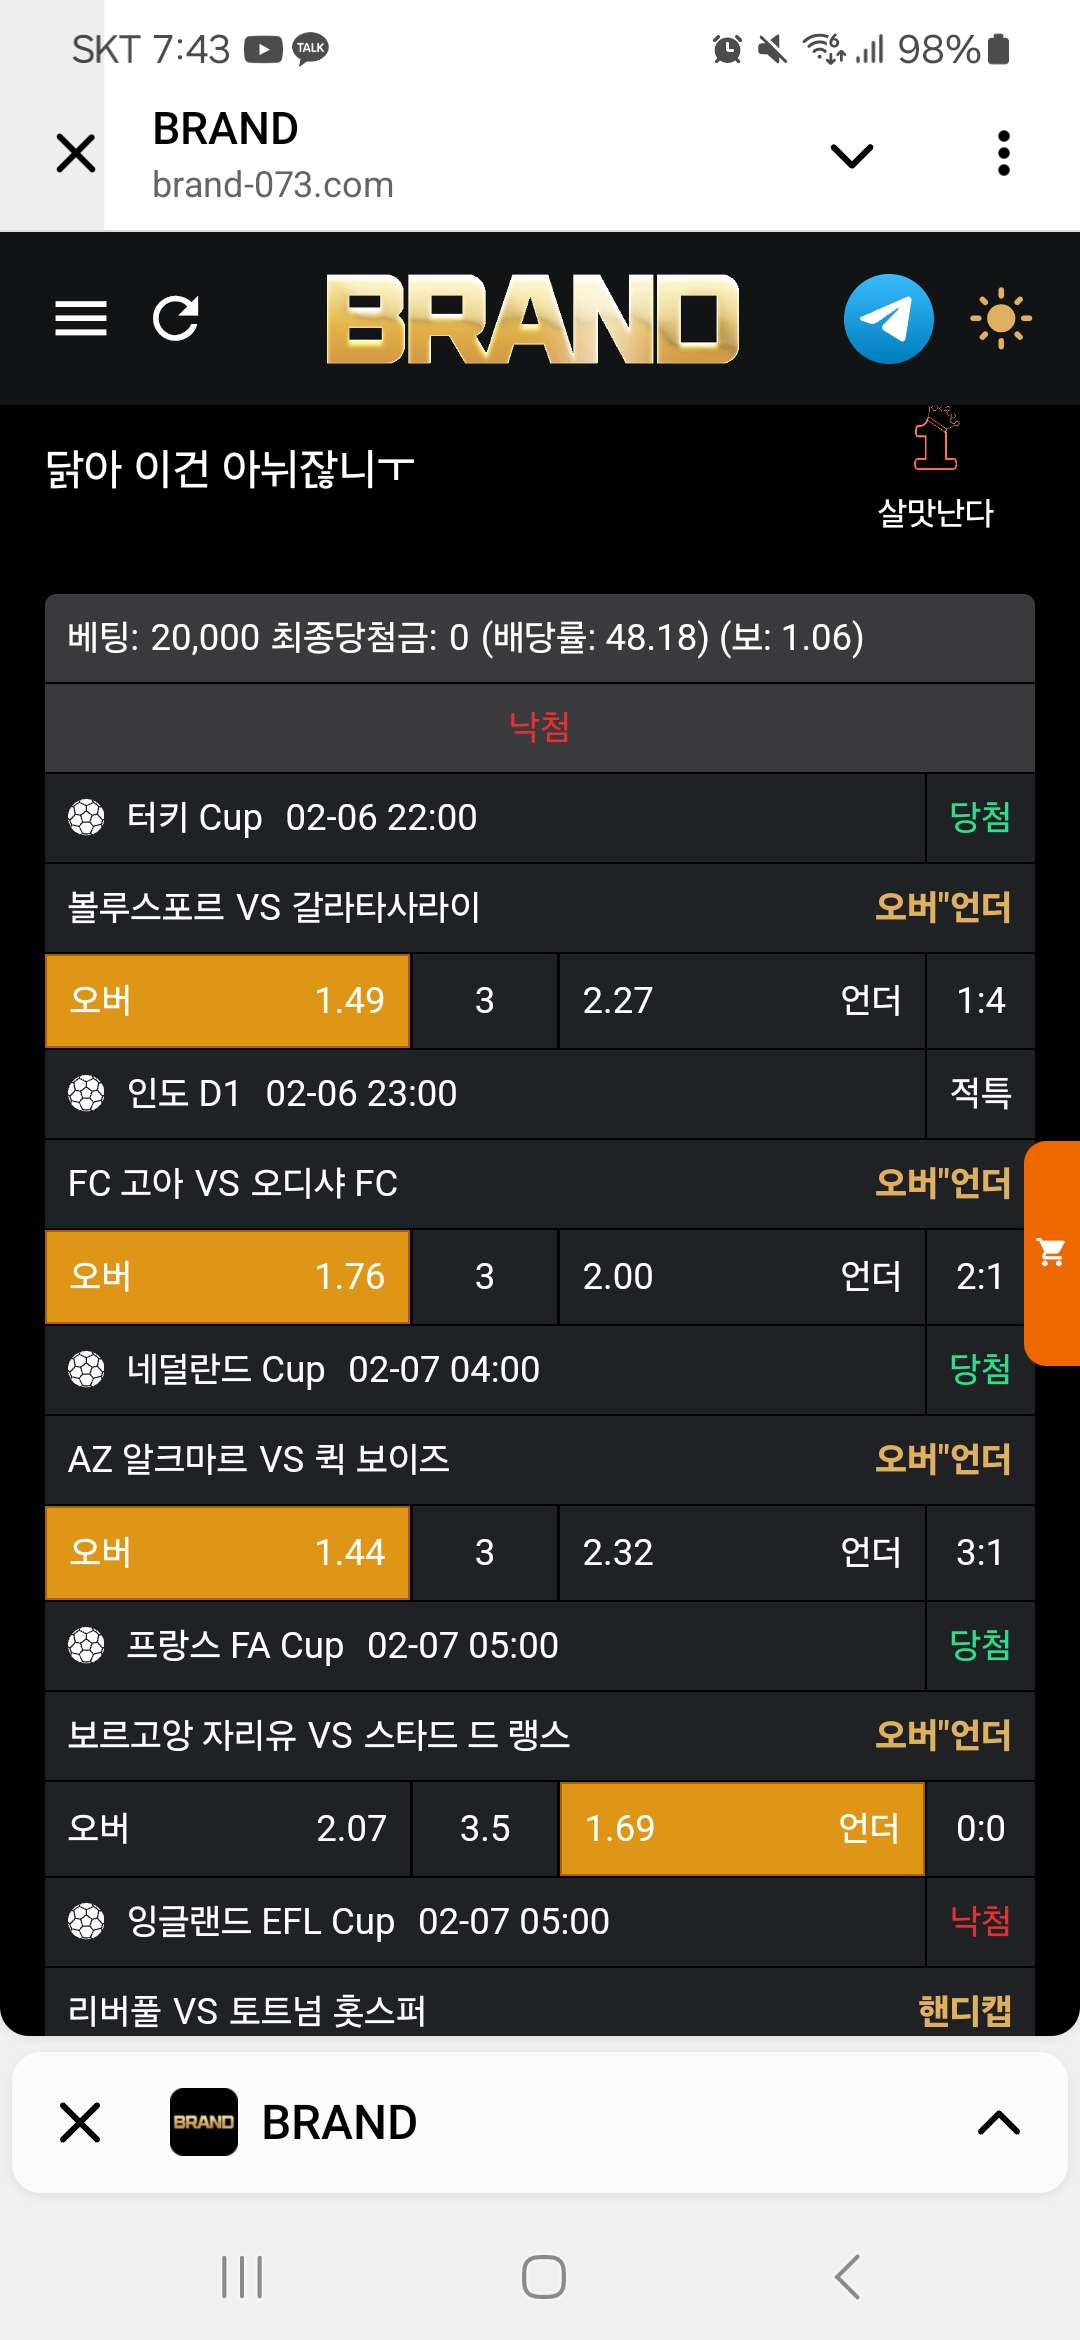
Task: Select the 언더 1.69 highlighted cell
Action: 741,1828
